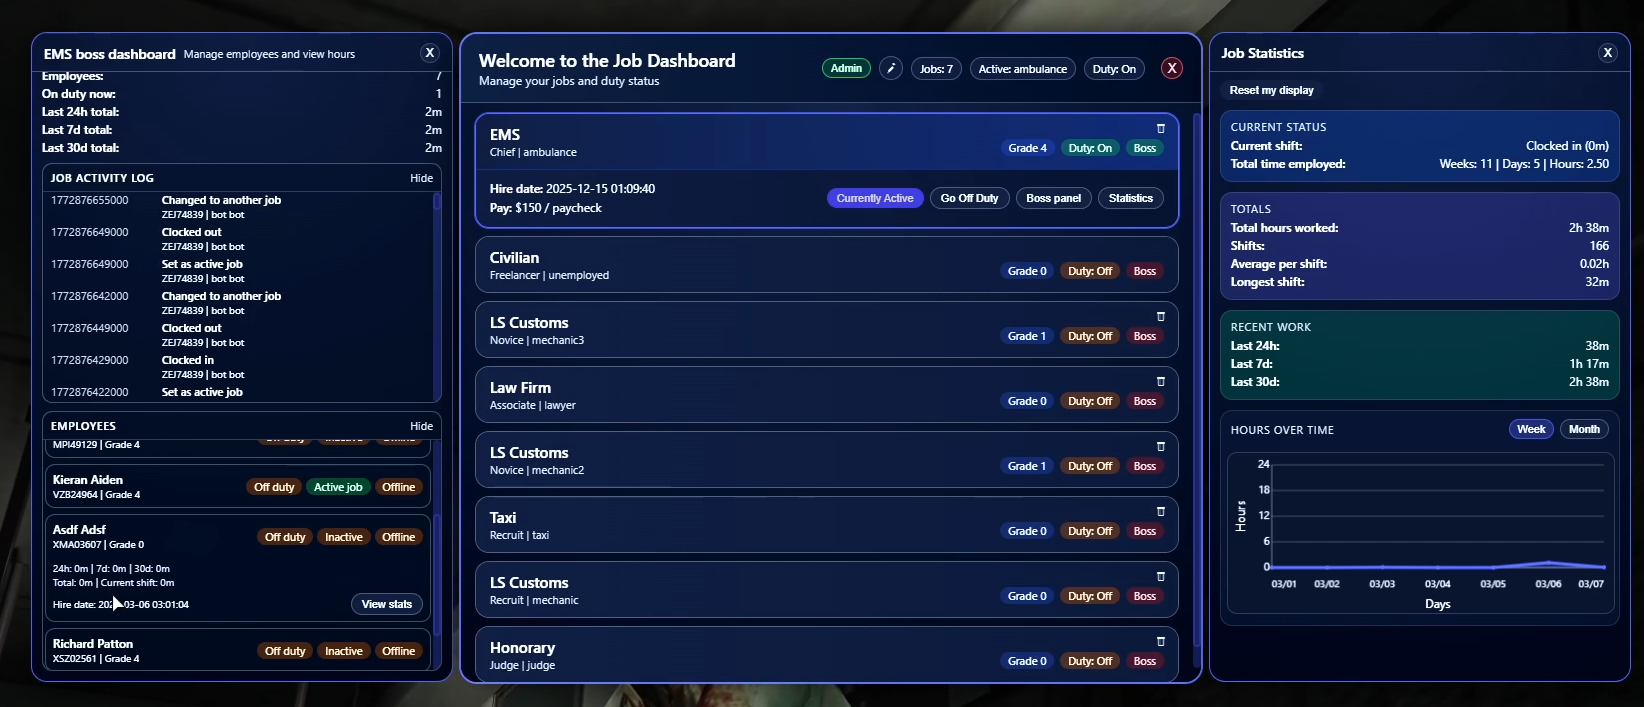Close the Job Statistics panel
The width and height of the screenshot is (1644, 707).
1607,53
